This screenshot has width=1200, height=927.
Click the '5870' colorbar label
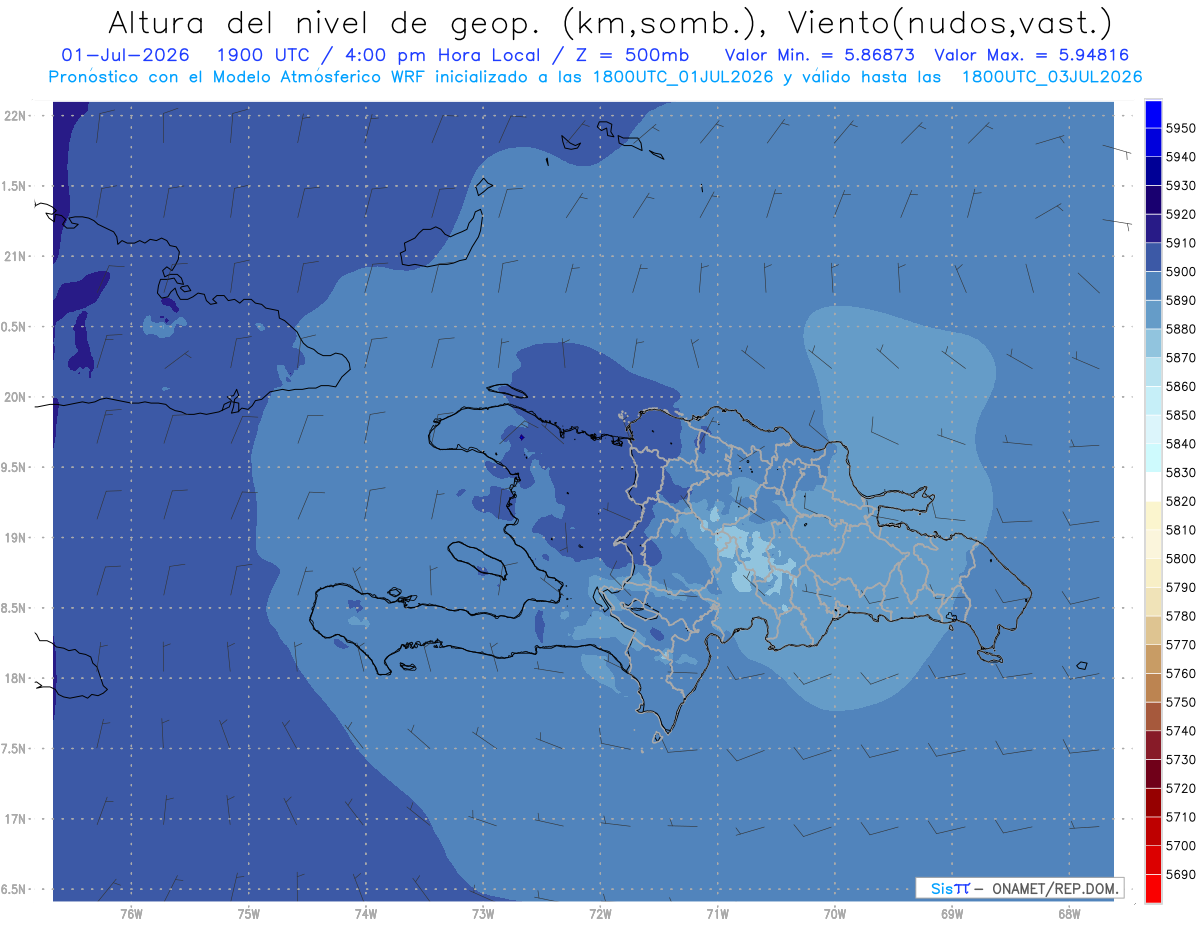1180,358
